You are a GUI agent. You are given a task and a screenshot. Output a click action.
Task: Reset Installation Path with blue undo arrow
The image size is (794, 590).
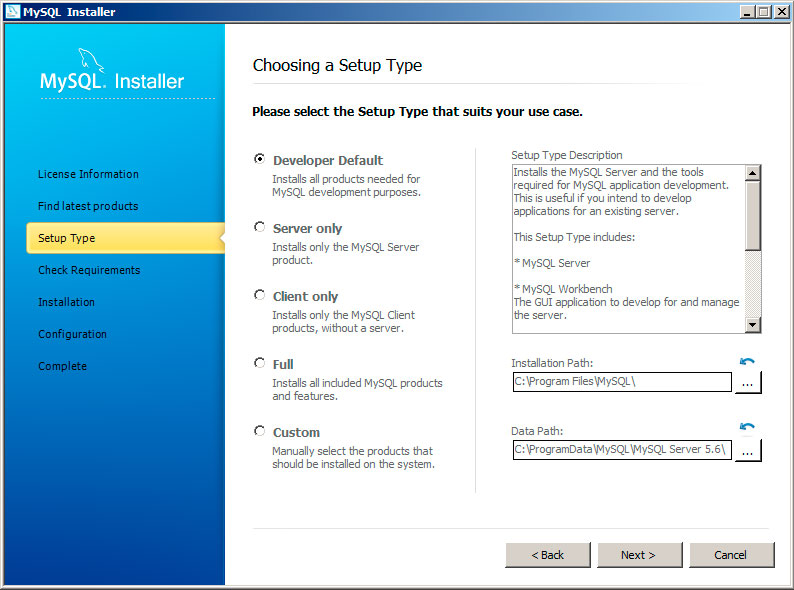(747, 362)
